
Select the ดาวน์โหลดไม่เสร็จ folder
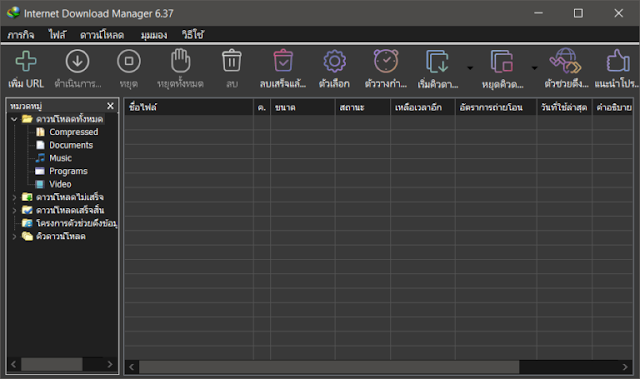click(70, 197)
